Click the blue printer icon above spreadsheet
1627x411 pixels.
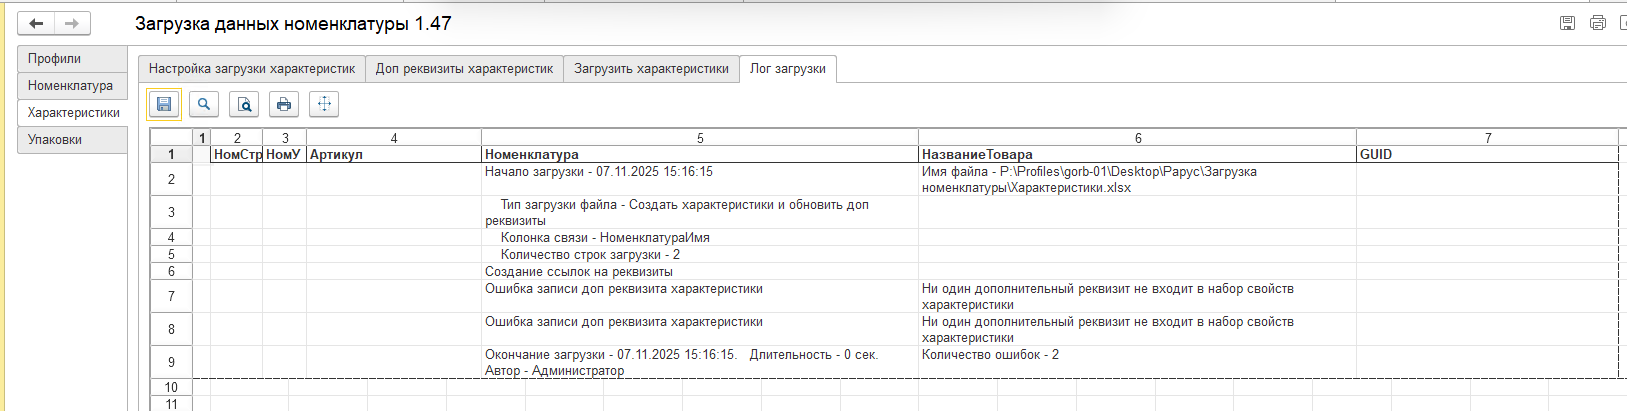pos(284,104)
